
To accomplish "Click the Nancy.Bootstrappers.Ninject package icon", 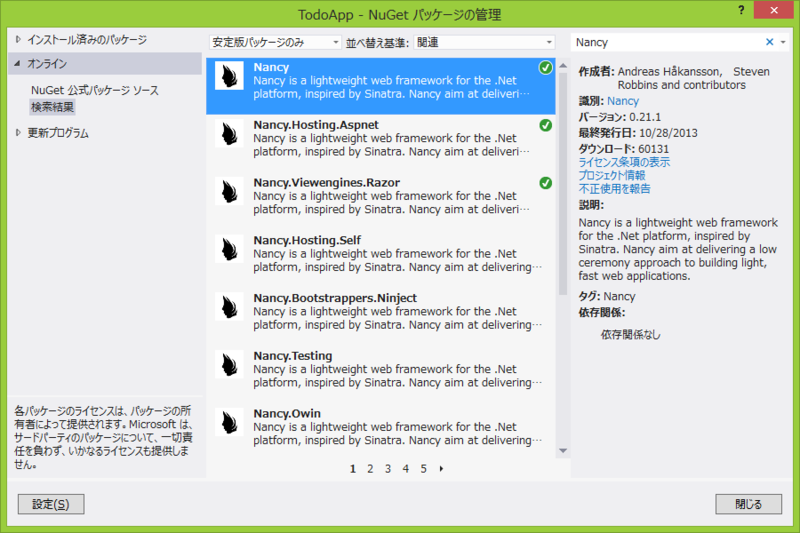I will 229,307.
